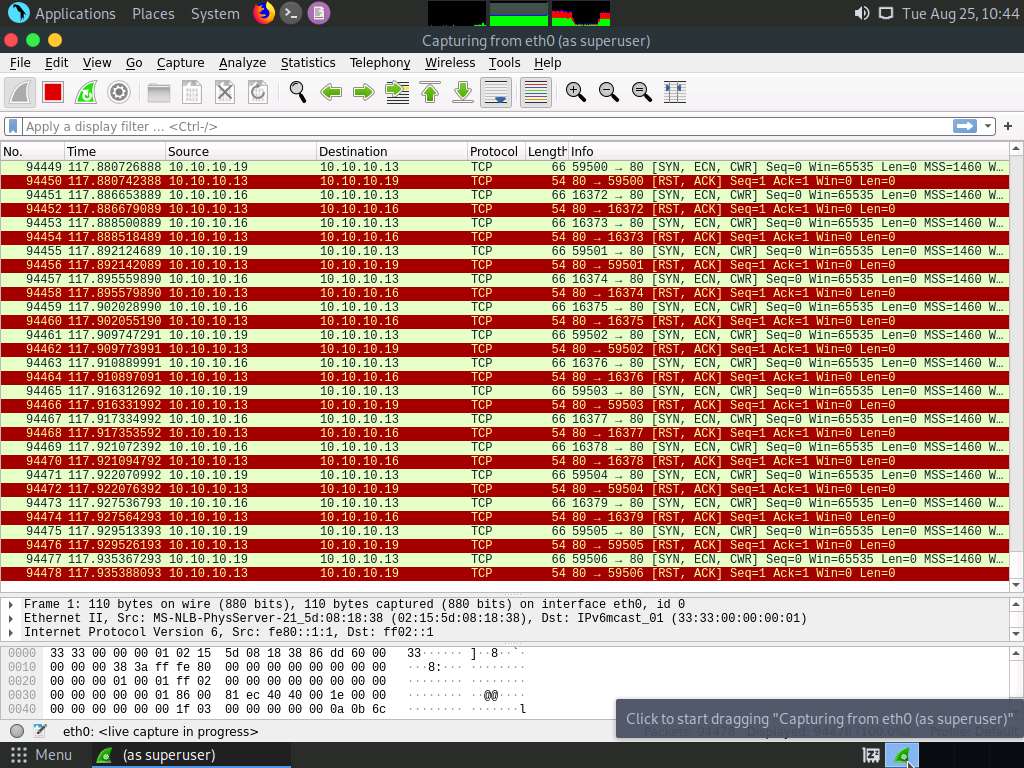Zoom out of packet text

click(x=609, y=92)
